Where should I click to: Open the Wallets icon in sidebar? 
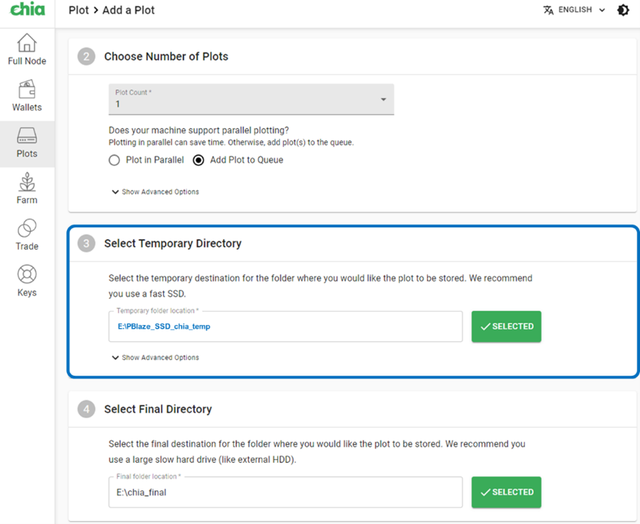coord(27,89)
